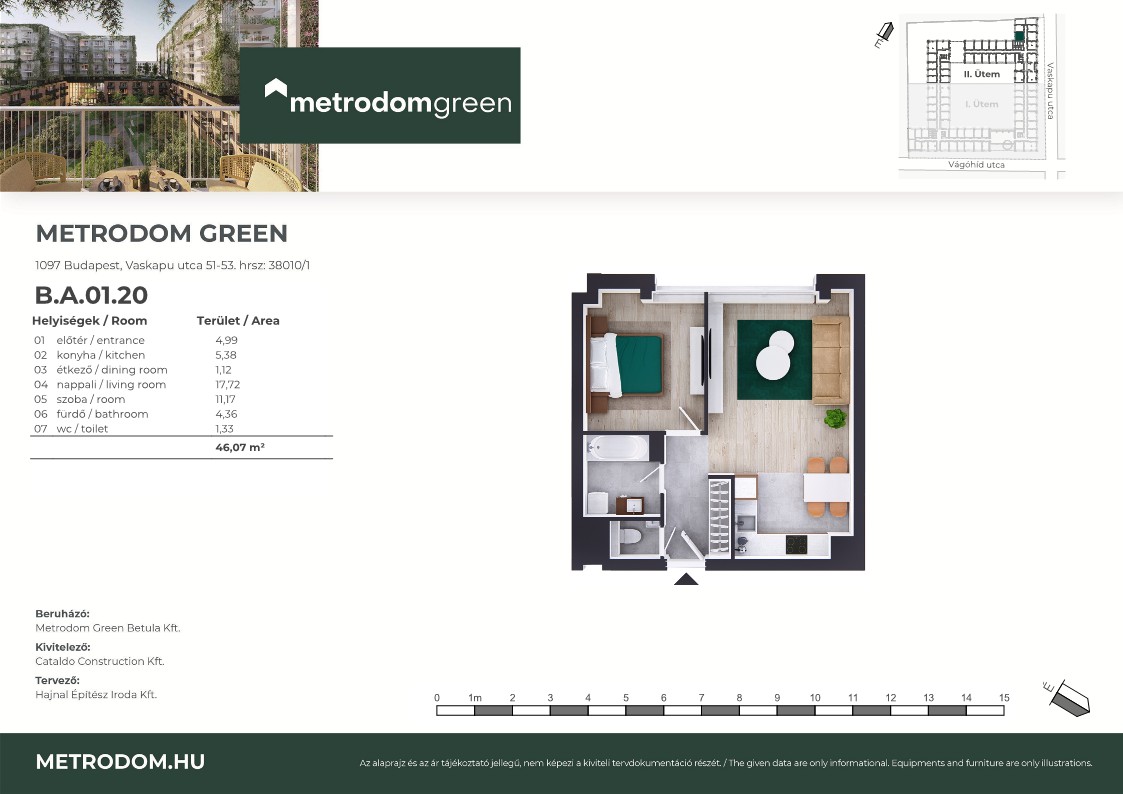Click the compass icon right of scale bar
Image resolution: width=1123 pixels, height=794 pixels.
(x=1068, y=696)
